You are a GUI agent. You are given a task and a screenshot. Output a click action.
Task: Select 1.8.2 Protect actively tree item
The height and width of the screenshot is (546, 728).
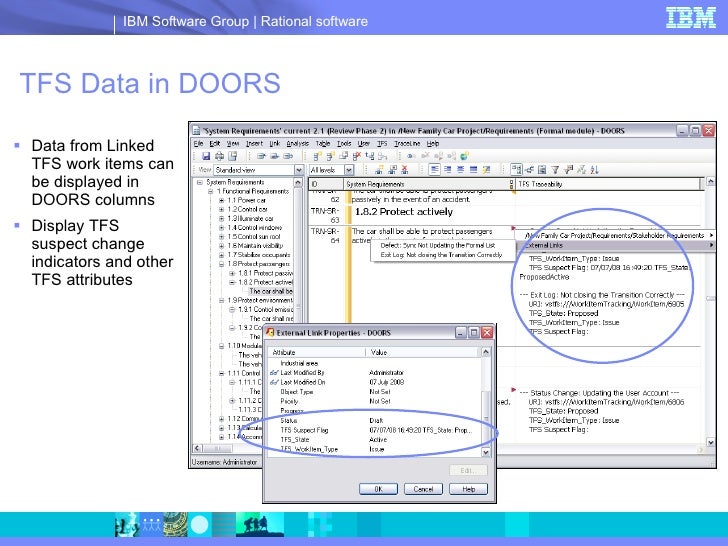[265, 282]
